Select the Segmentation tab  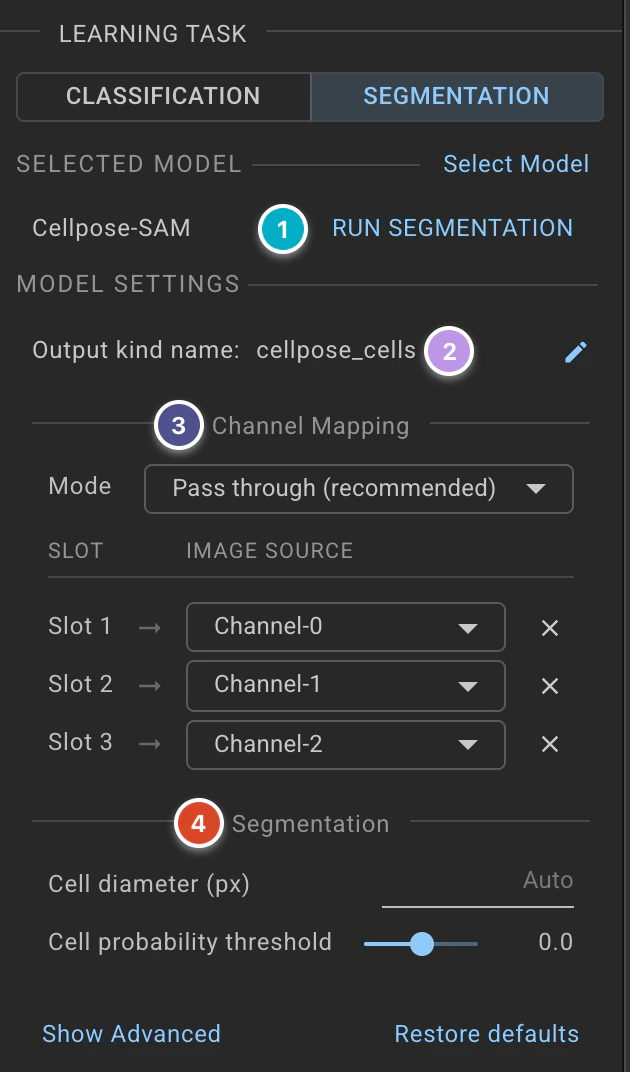[456, 96]
